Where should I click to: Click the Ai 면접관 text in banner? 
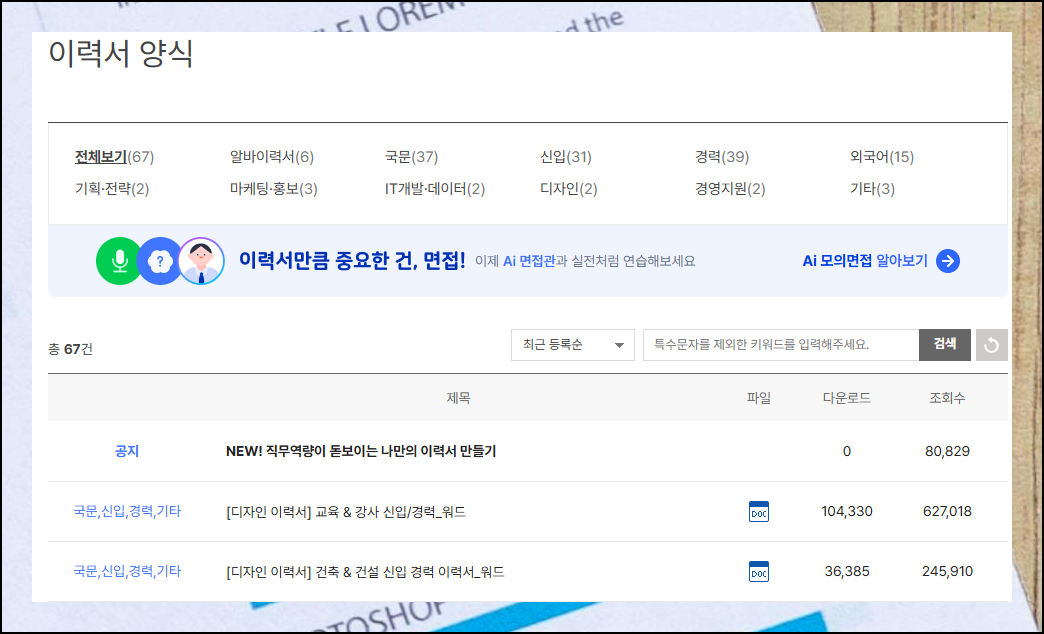[529, 261]
